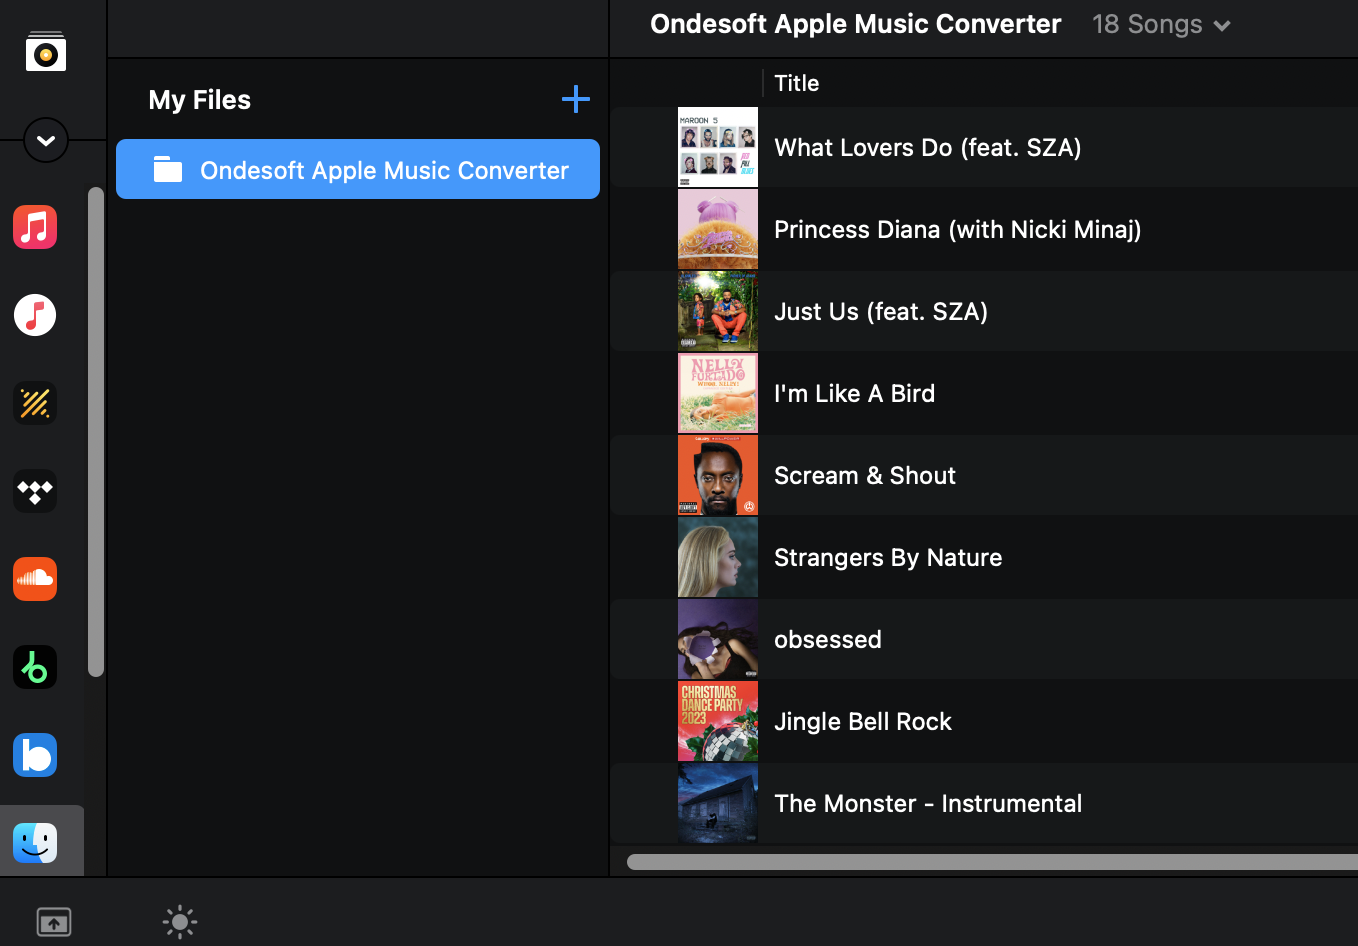Open the white iTunes music note icon
This screenshot has width=1358, height=946.
tap(35, 315)
